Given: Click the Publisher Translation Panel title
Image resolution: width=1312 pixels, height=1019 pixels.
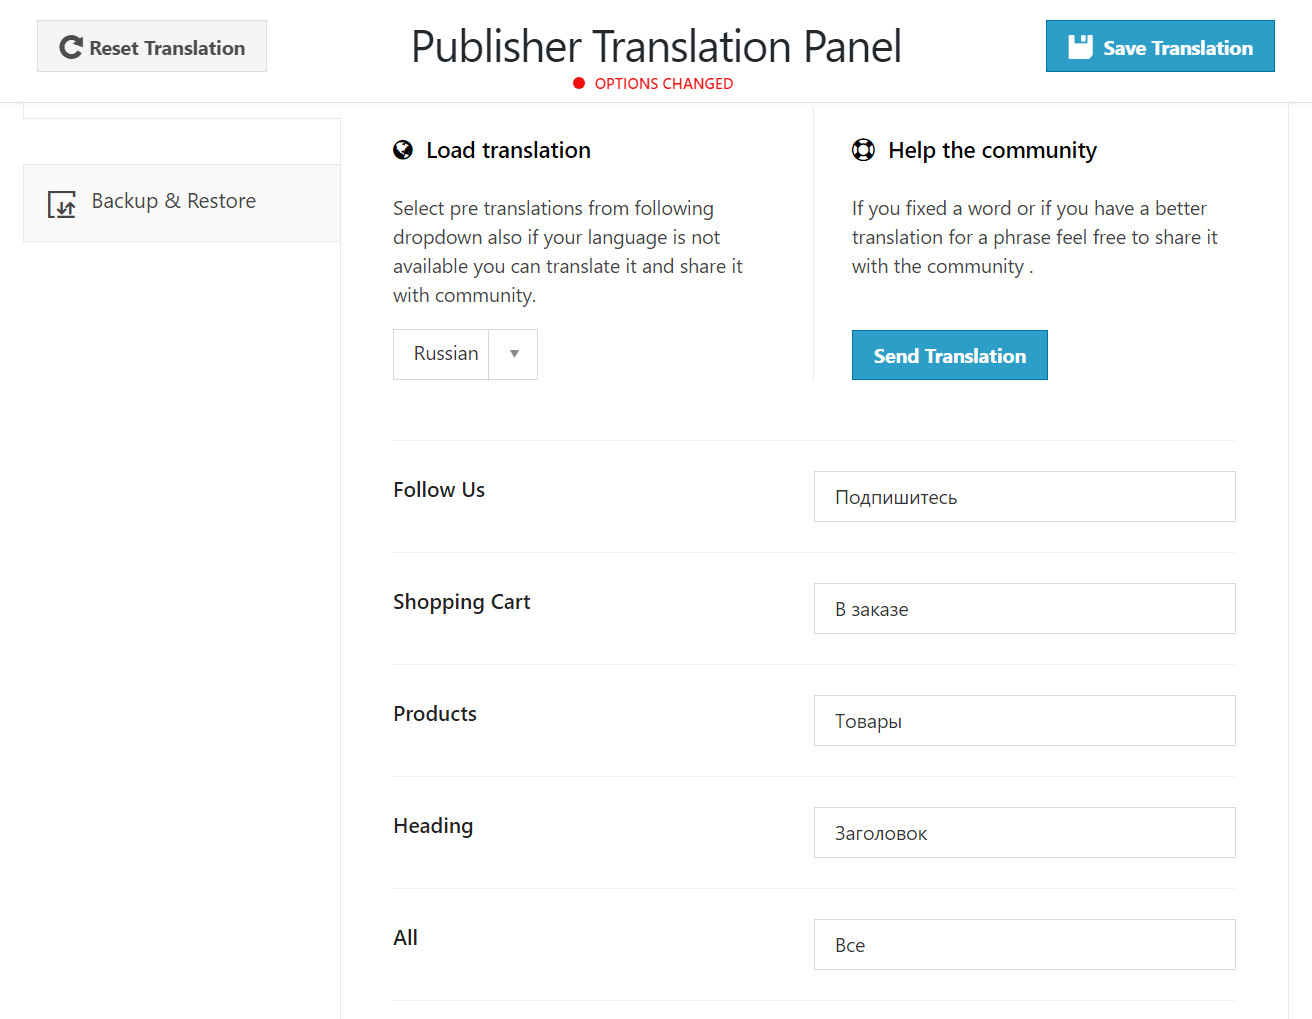Looking at the screenshot, I should coord(656,47).
